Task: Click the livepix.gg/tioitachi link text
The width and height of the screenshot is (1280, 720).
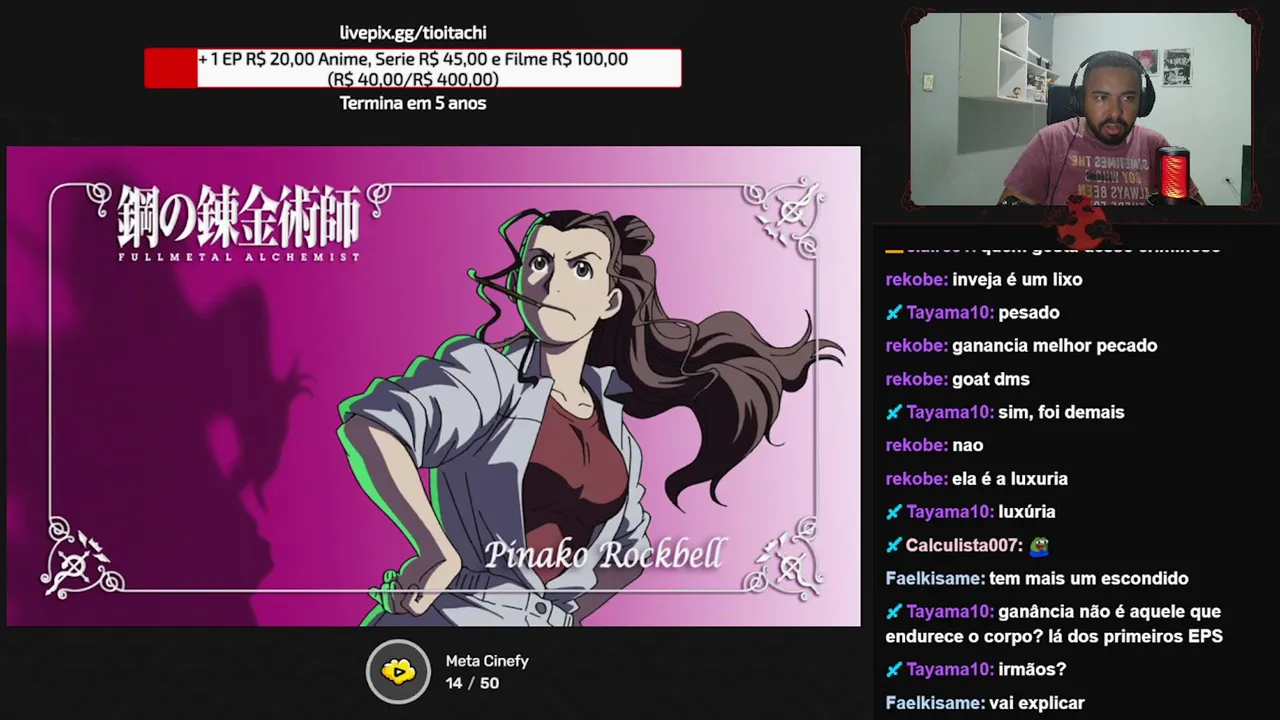Action: pos(413,33)
